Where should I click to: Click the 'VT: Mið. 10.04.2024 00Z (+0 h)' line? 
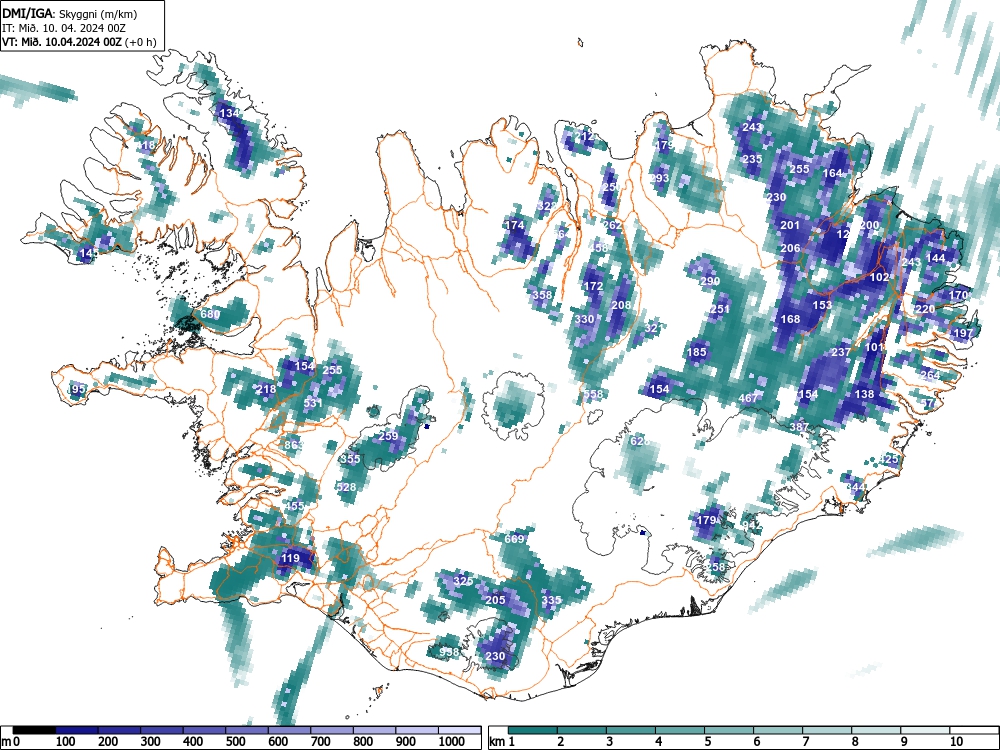(x=79, y=42)
